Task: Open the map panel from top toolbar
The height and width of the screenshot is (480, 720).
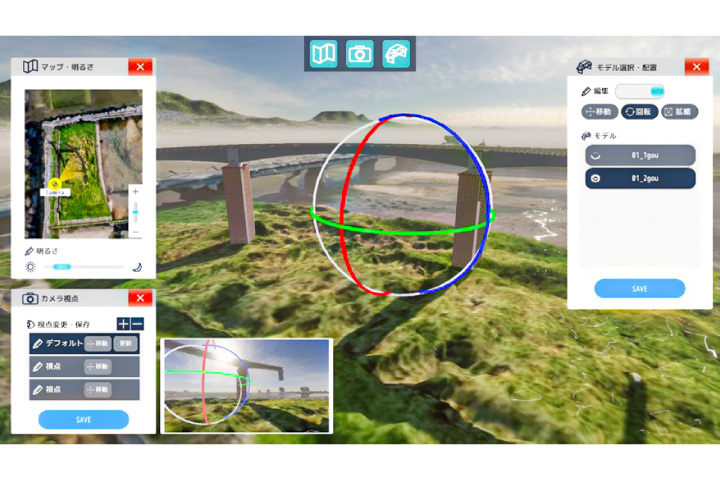Action: pos(323,54)
